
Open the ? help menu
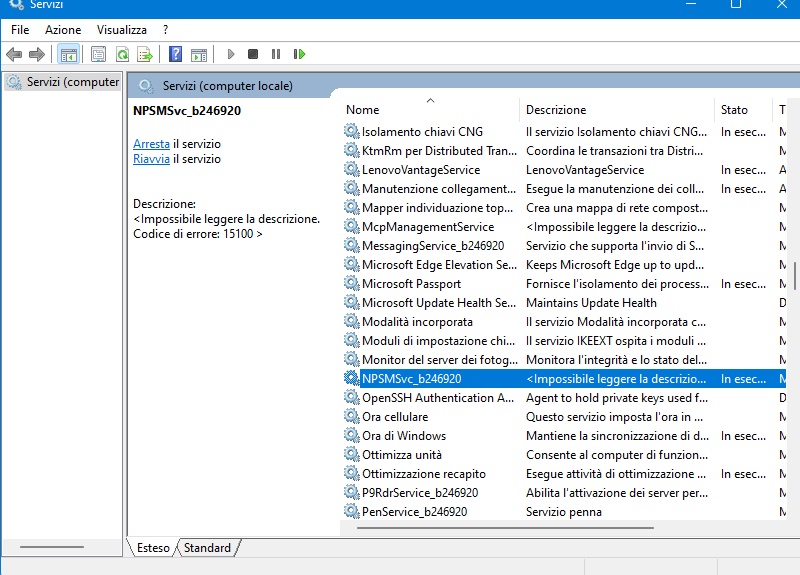click(165, 30)
